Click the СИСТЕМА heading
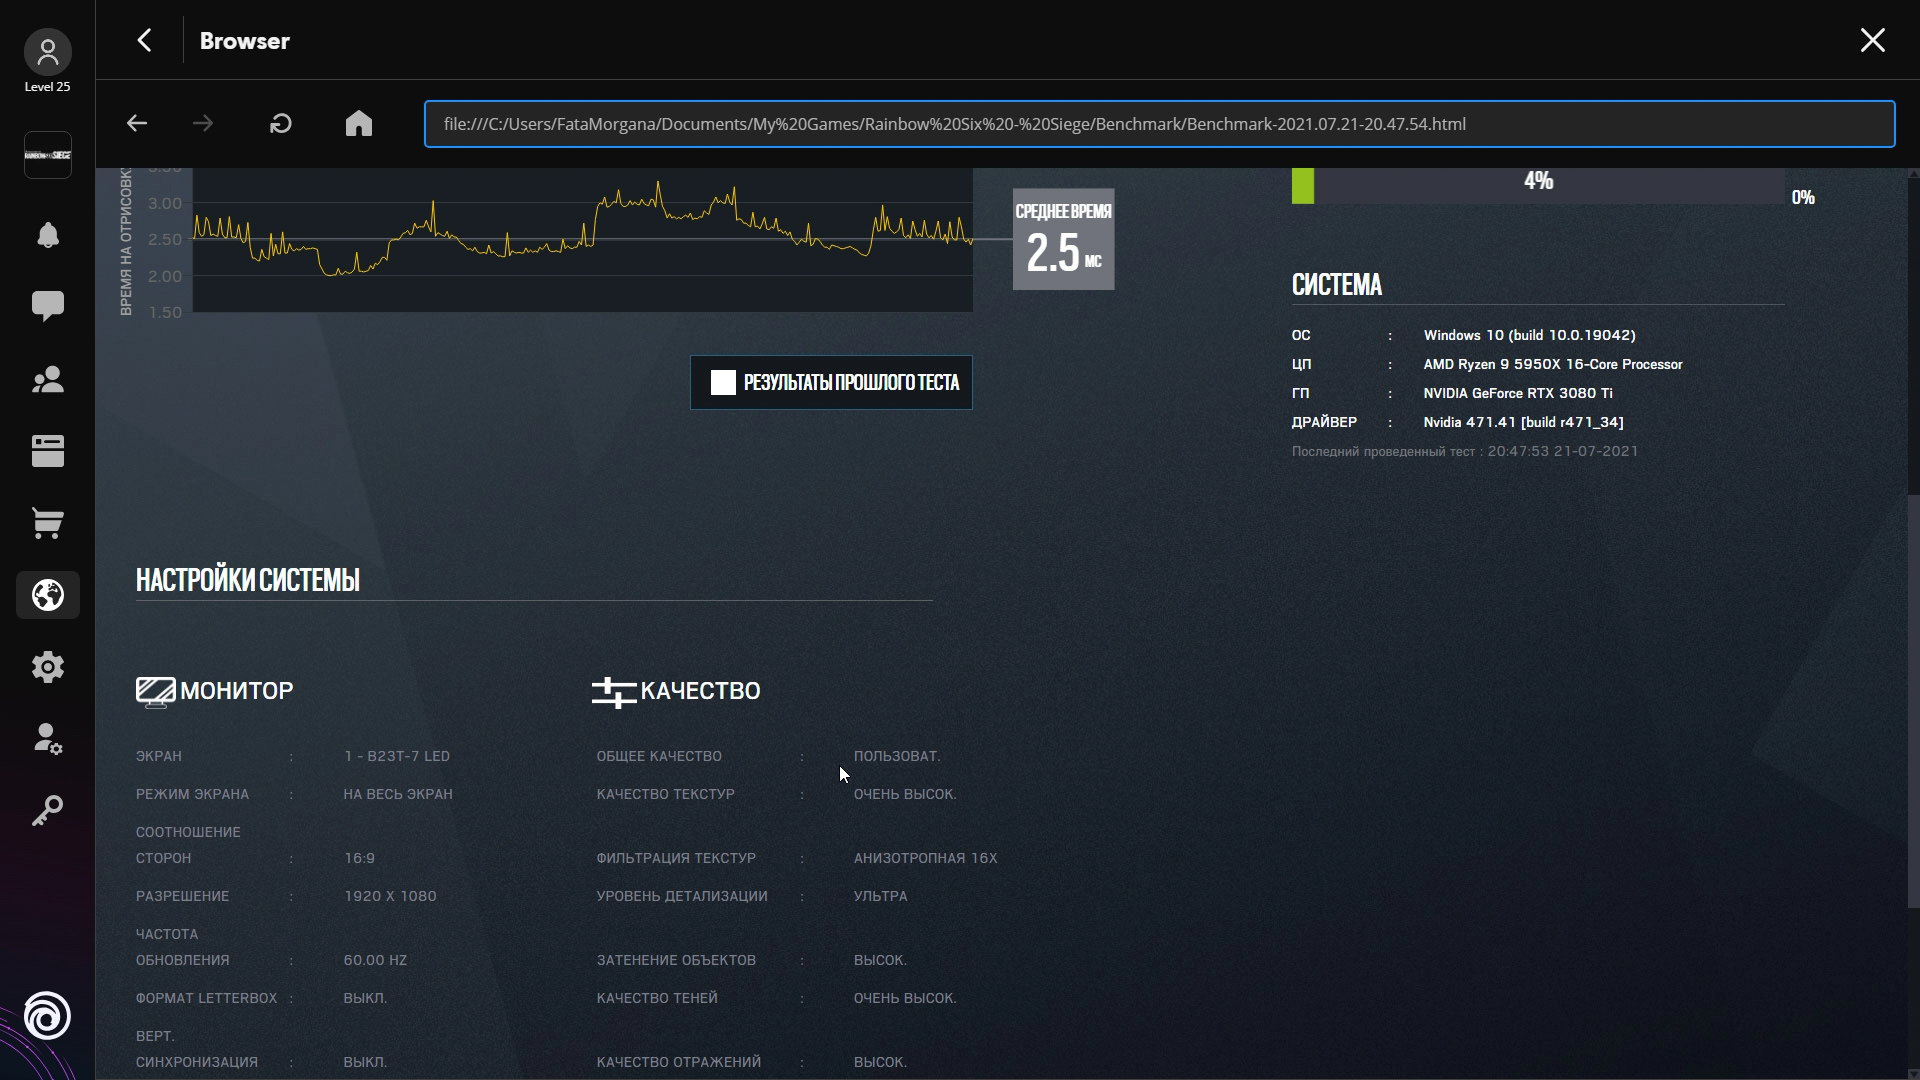Viewport: 1920px width, 1080px height. click(x=1337, y=285)
